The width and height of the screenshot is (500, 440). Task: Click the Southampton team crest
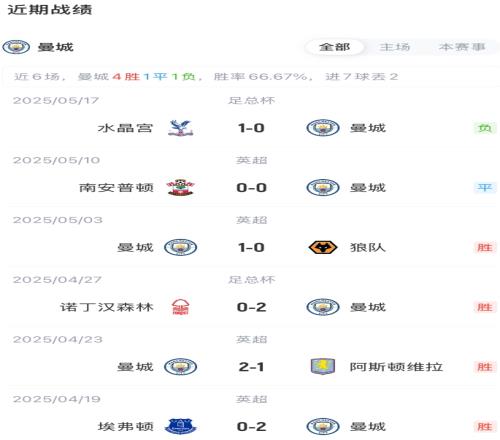pos(180,188)
